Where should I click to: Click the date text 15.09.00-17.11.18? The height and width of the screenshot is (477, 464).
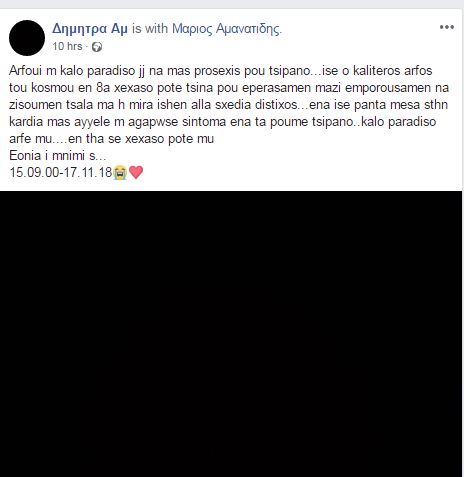[61, 173]
